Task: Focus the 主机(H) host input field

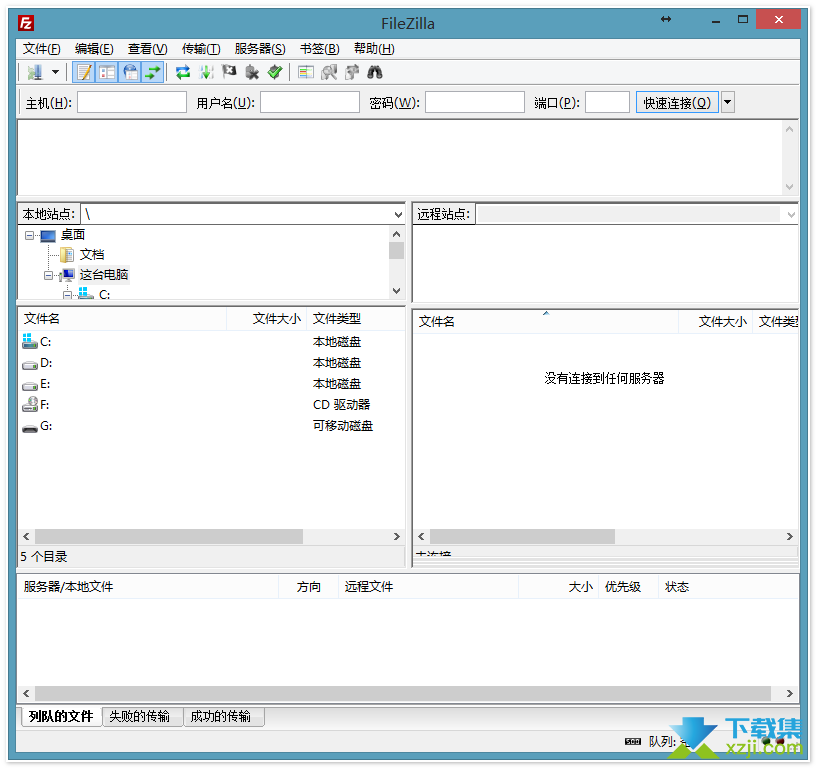Action: (132, 102)
